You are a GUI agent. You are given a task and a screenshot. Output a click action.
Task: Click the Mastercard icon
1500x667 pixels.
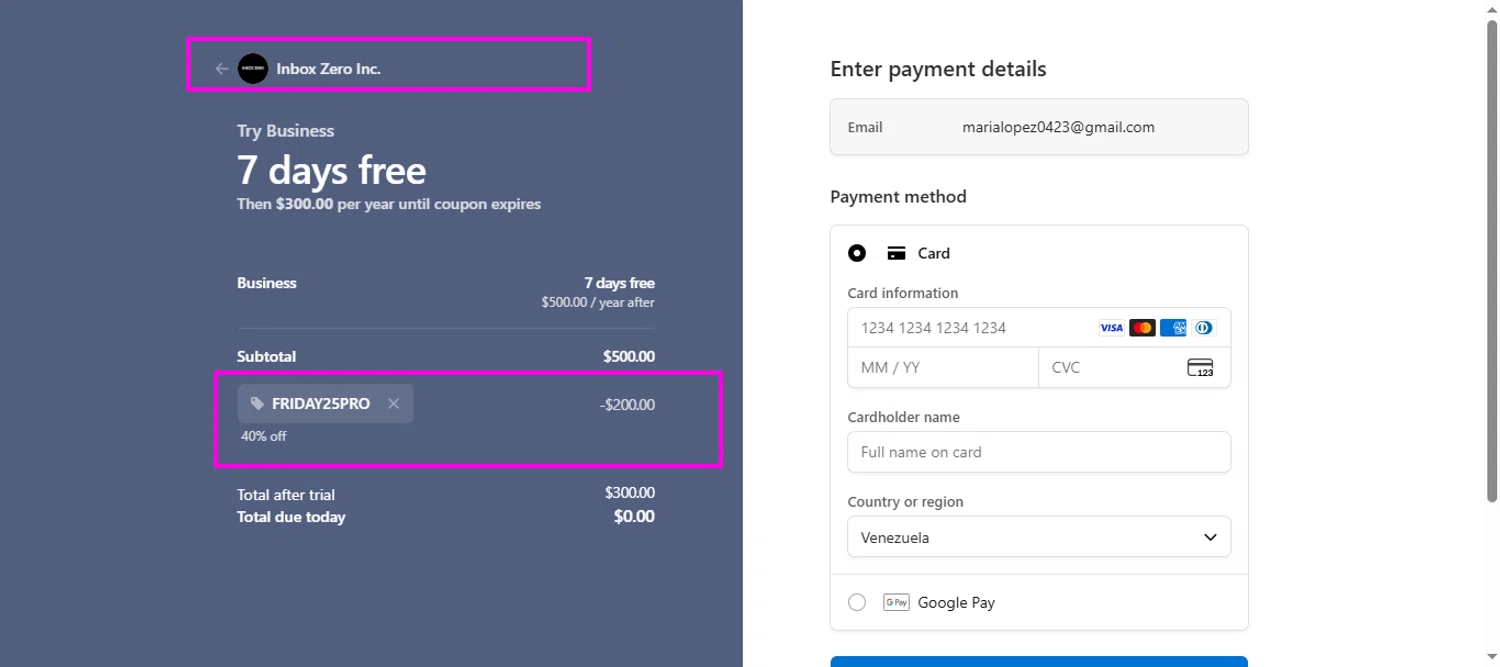[1142, 328]
